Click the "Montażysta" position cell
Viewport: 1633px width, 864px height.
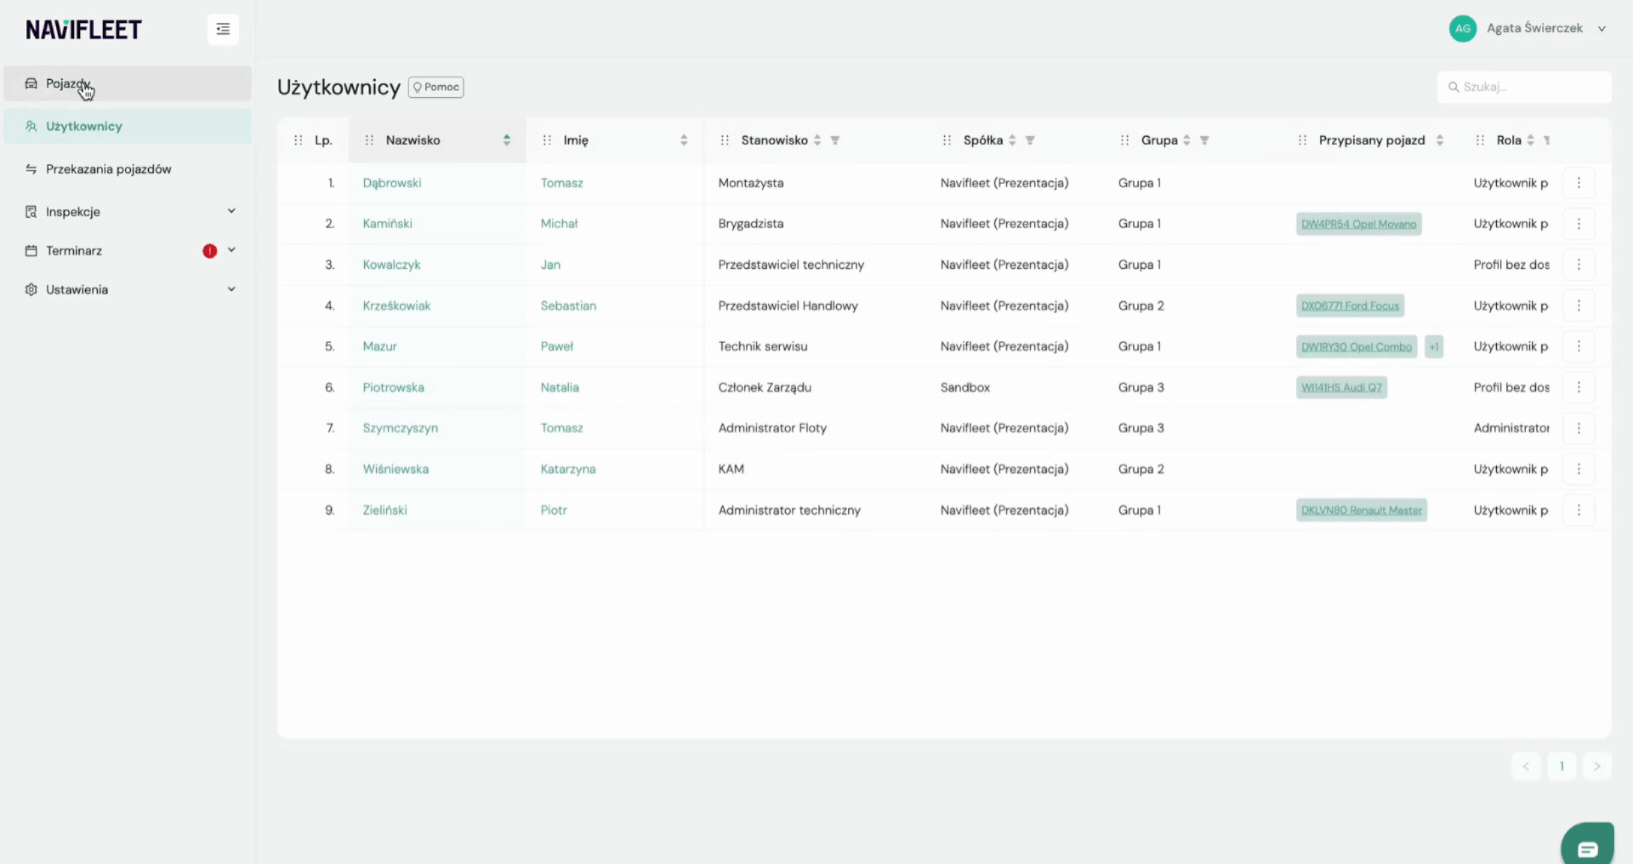tap(751, 183)
